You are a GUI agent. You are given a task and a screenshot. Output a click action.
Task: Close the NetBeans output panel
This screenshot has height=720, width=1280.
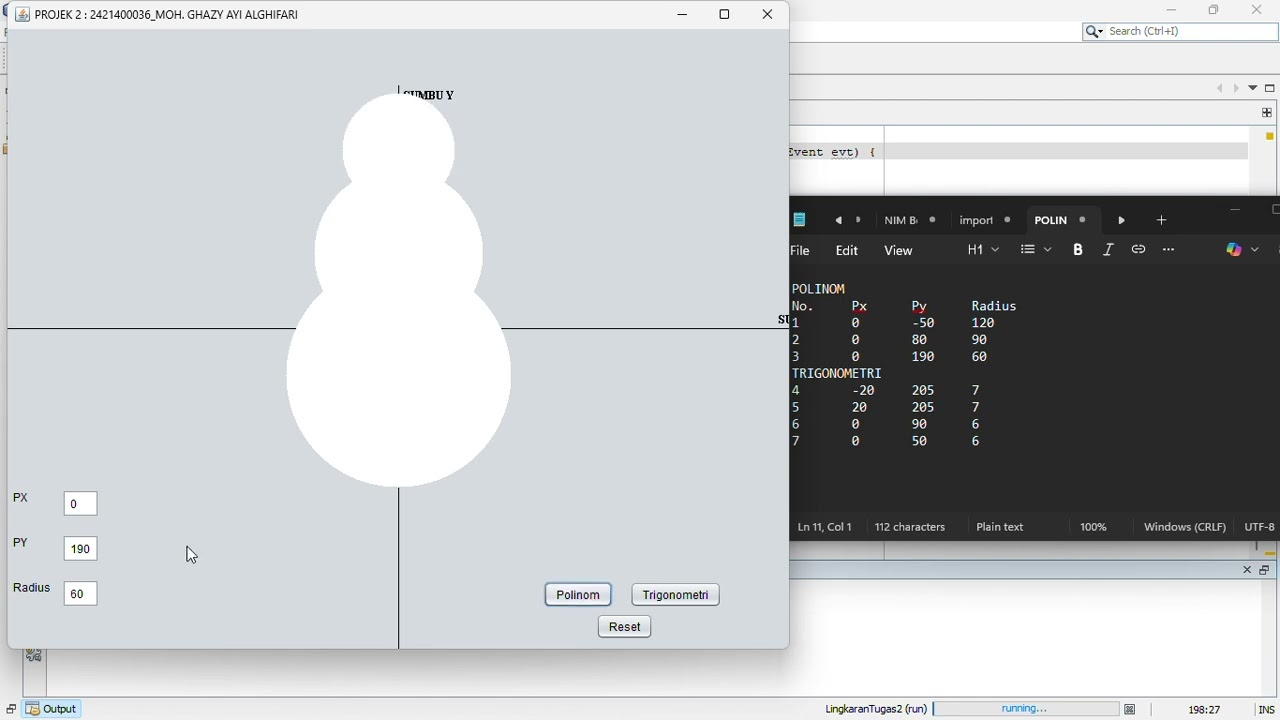[1247, 570]
